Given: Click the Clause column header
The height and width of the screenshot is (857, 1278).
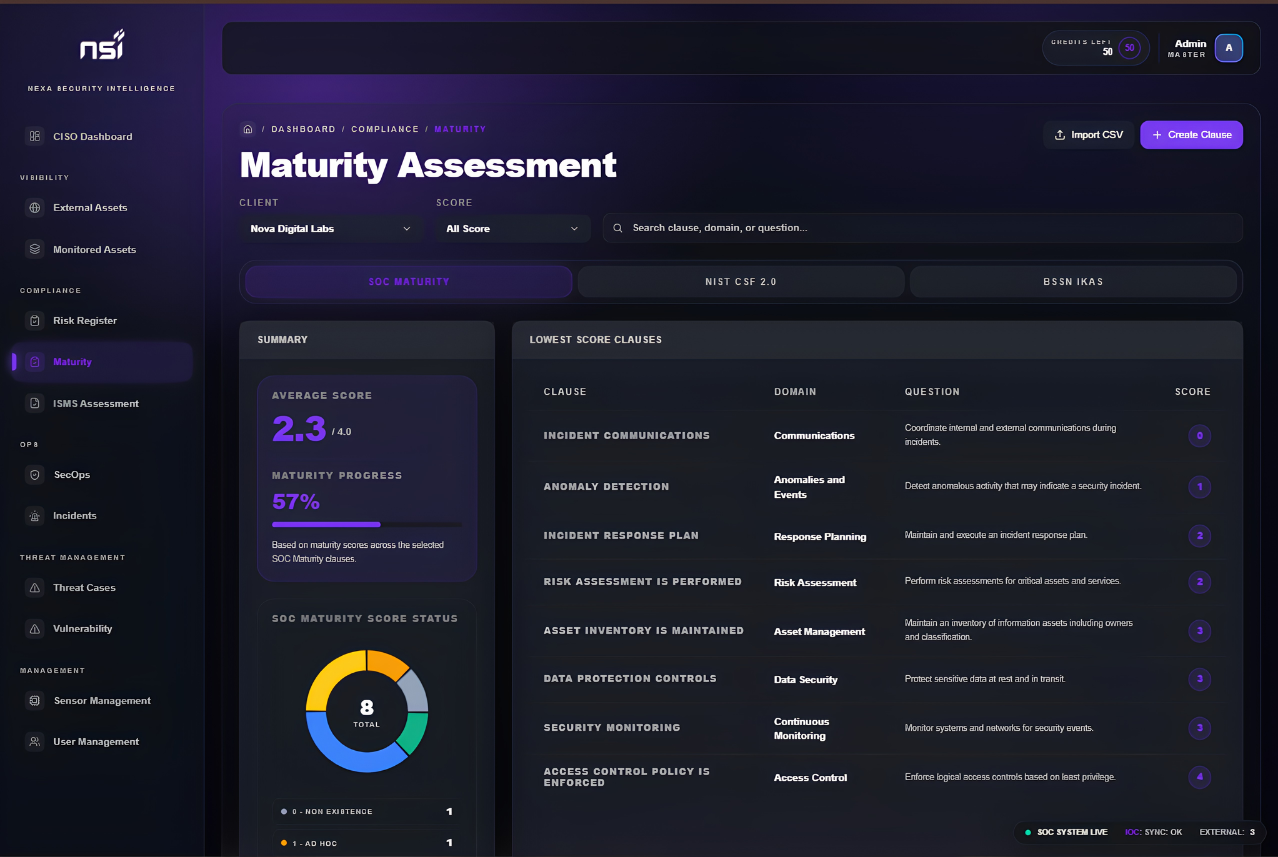Looking at the screenshot, I should (565, 392).
